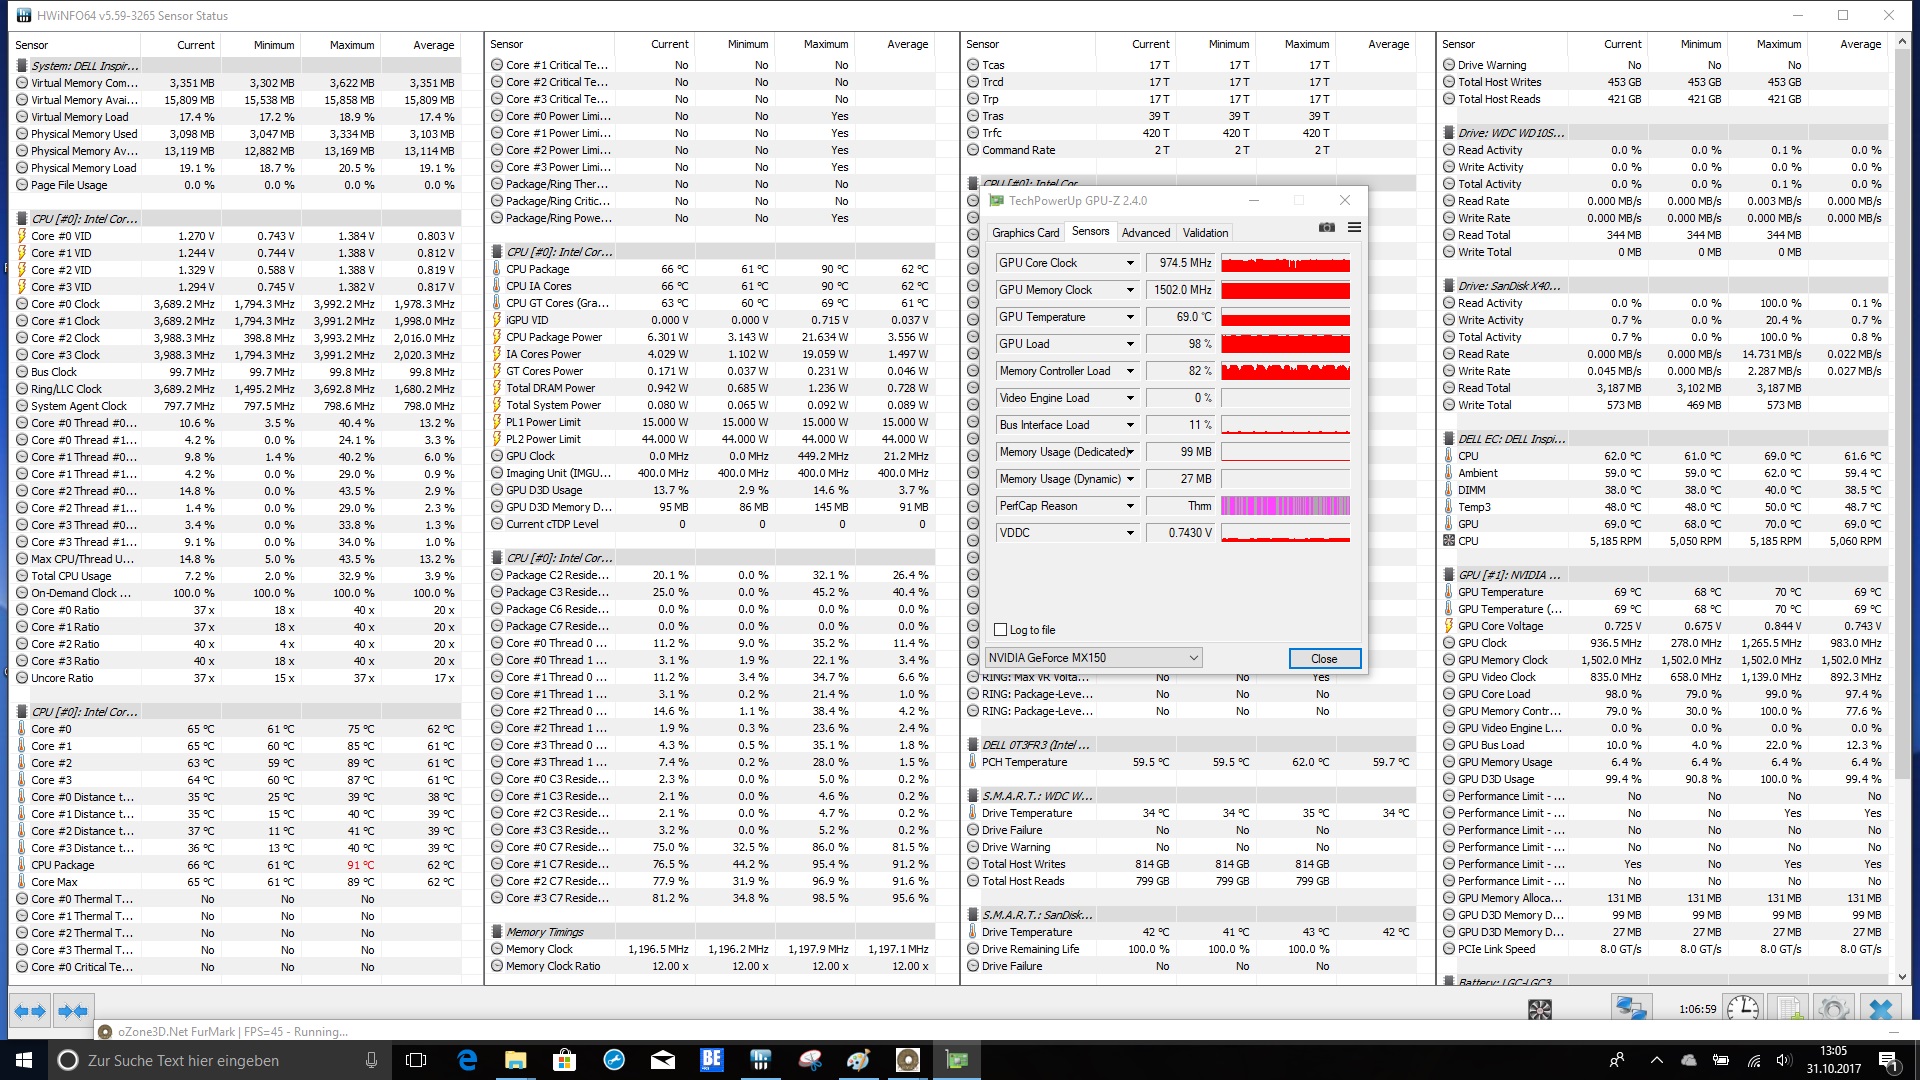The image size is (1920, 1080).
Task: Click the GPU Core Clock red graph
Action: point(1285,263)
